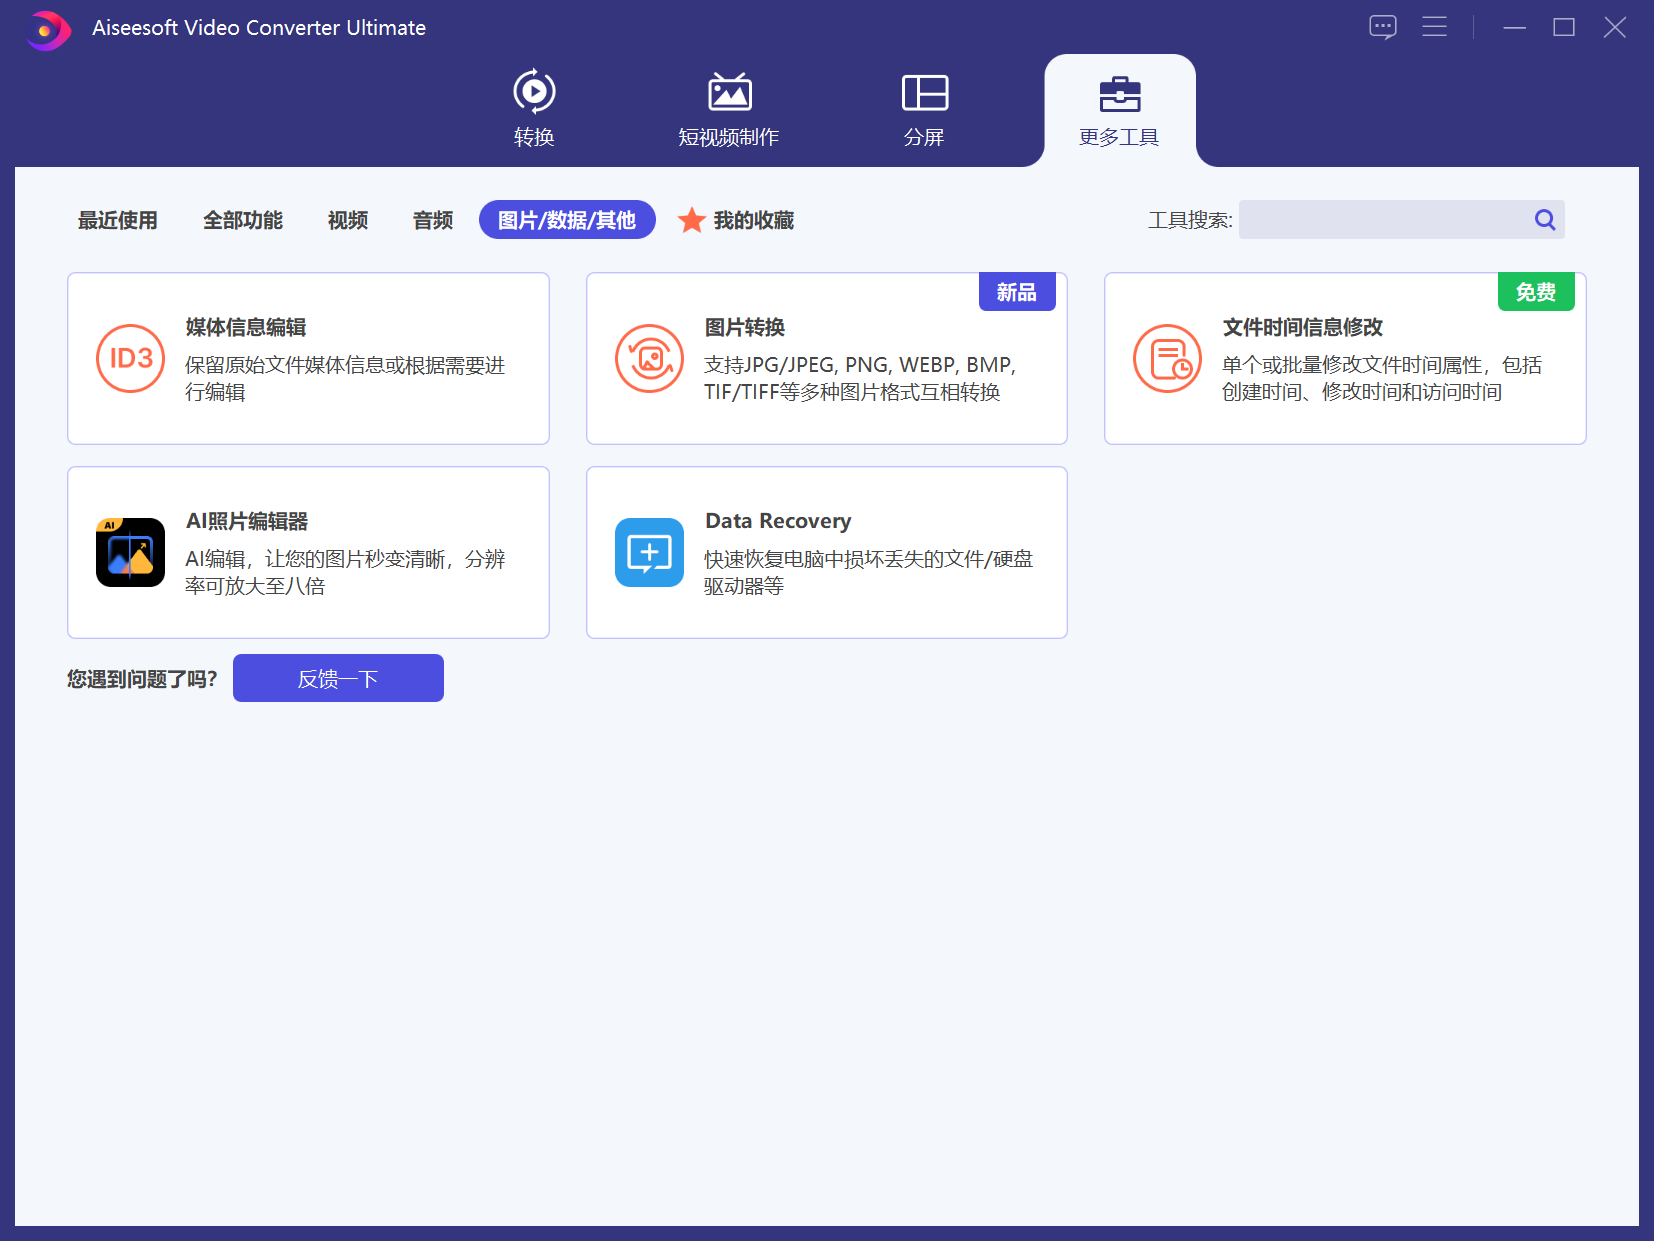Open 我的收藏 favorites with star

coord(737,220)
